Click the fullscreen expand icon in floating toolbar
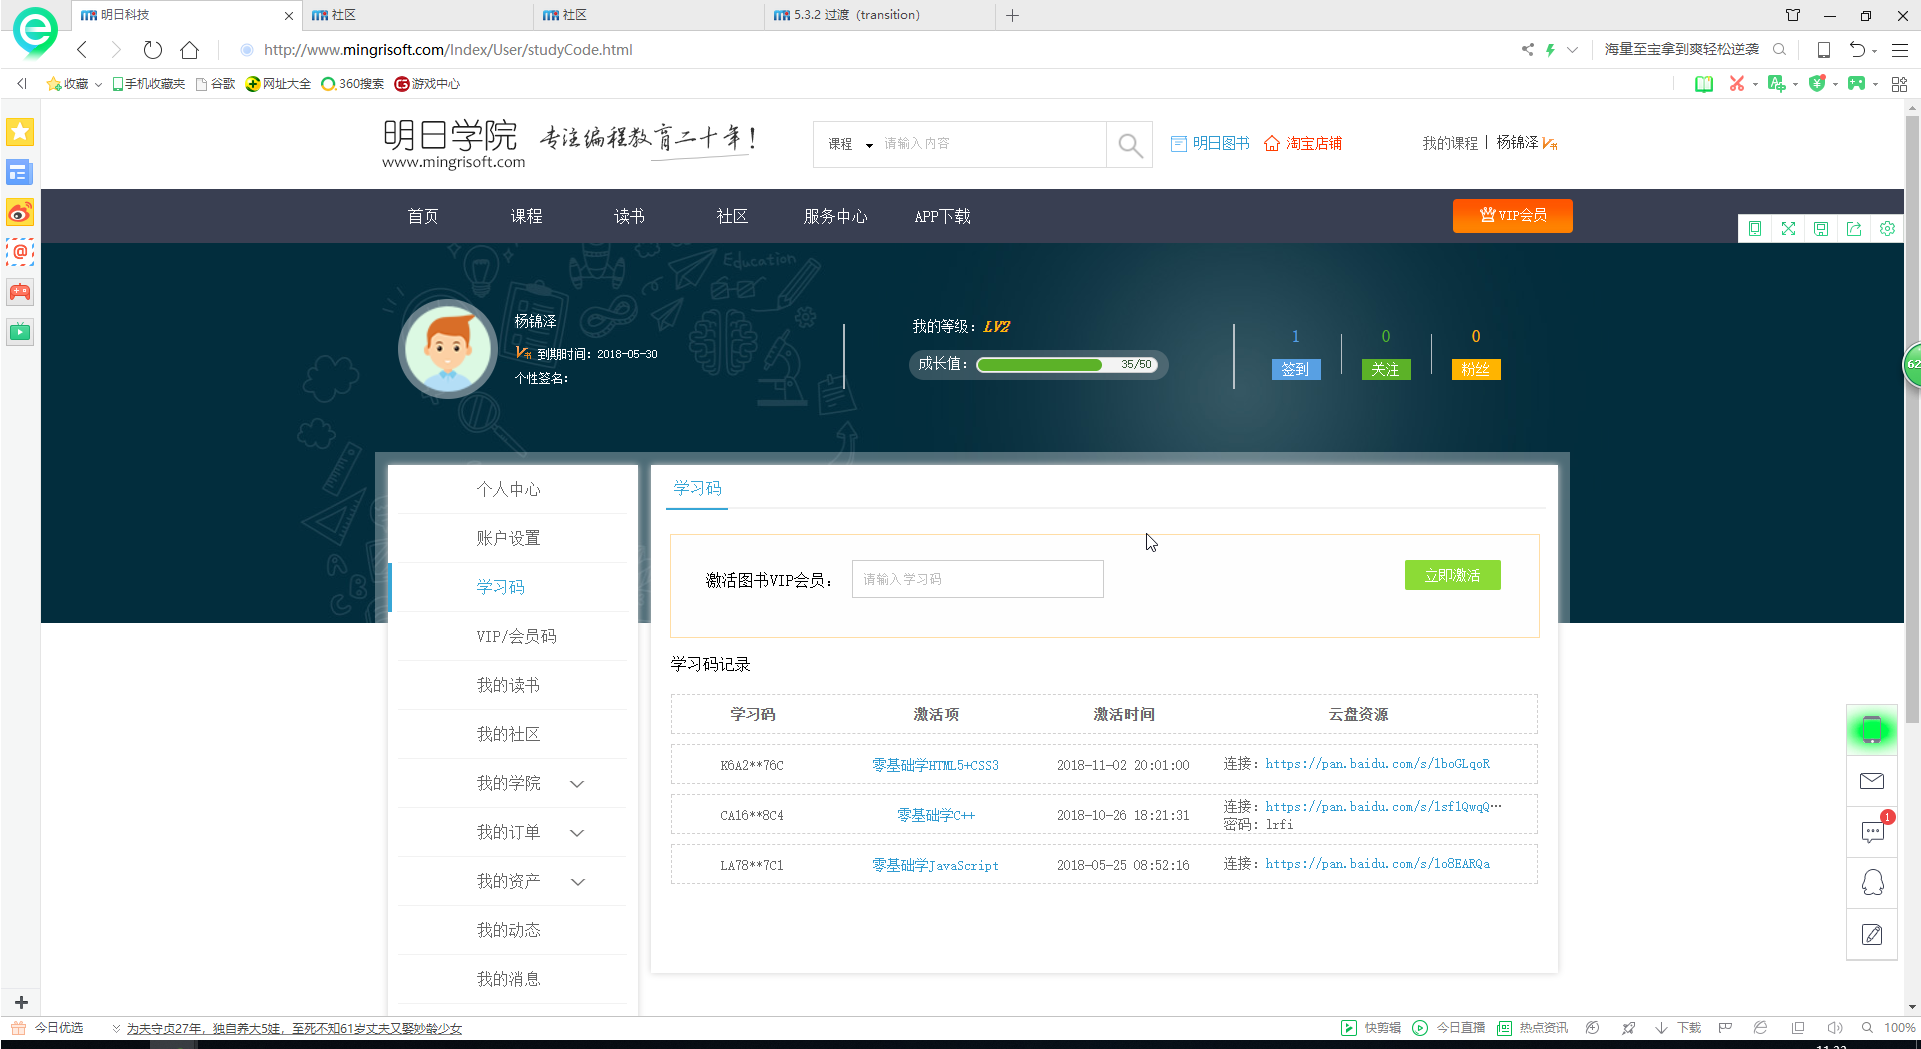The image size is (1921, 1049). [1788, 229]
